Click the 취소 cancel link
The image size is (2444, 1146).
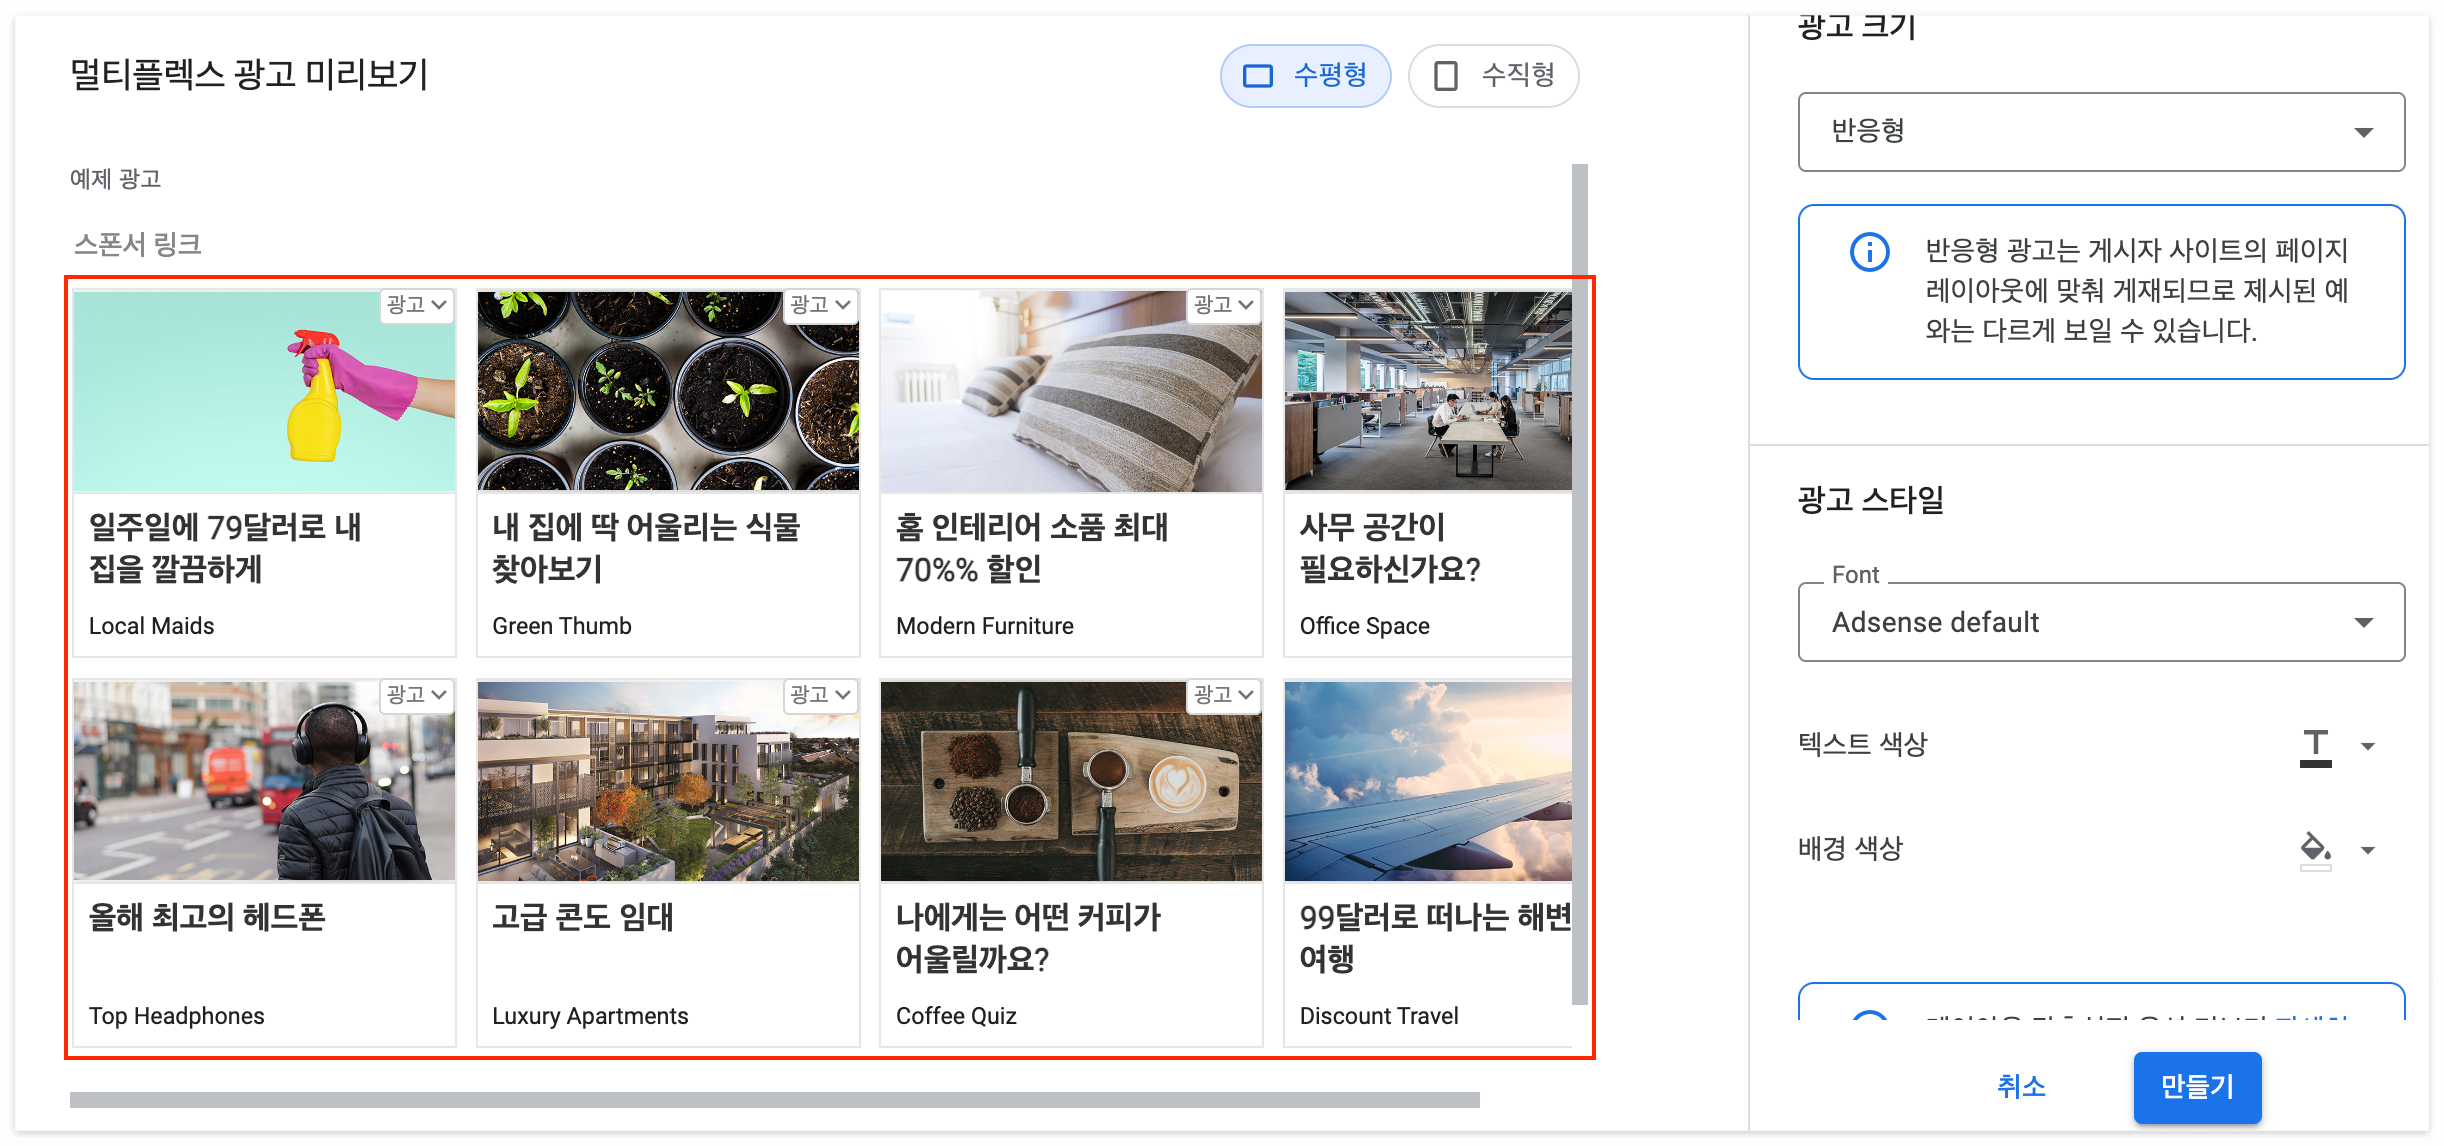[2021, 1087]
